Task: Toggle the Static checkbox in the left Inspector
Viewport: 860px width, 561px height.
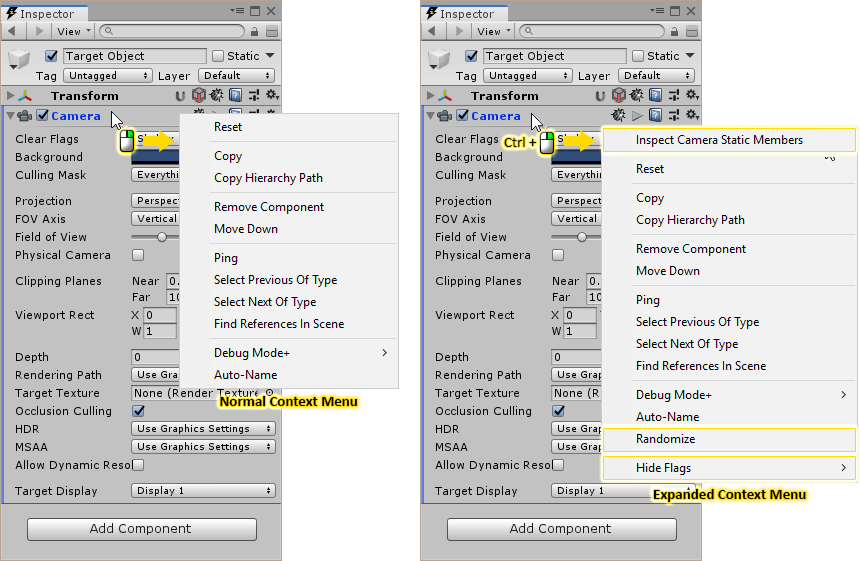Action: click(218, 56)
